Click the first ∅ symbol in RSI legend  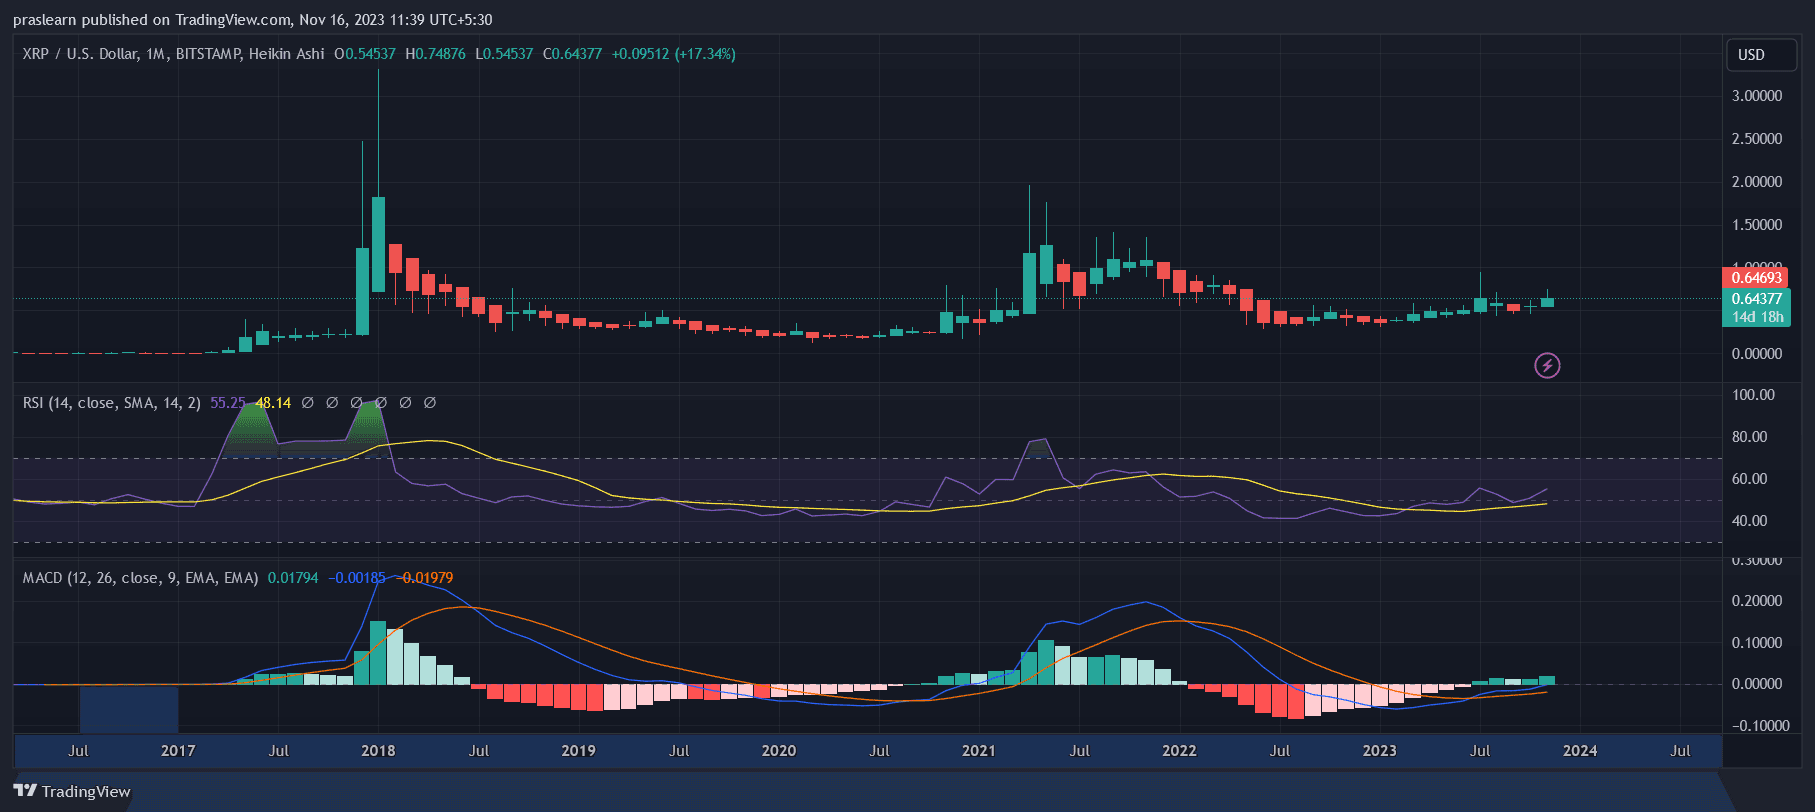pos(308,403)
